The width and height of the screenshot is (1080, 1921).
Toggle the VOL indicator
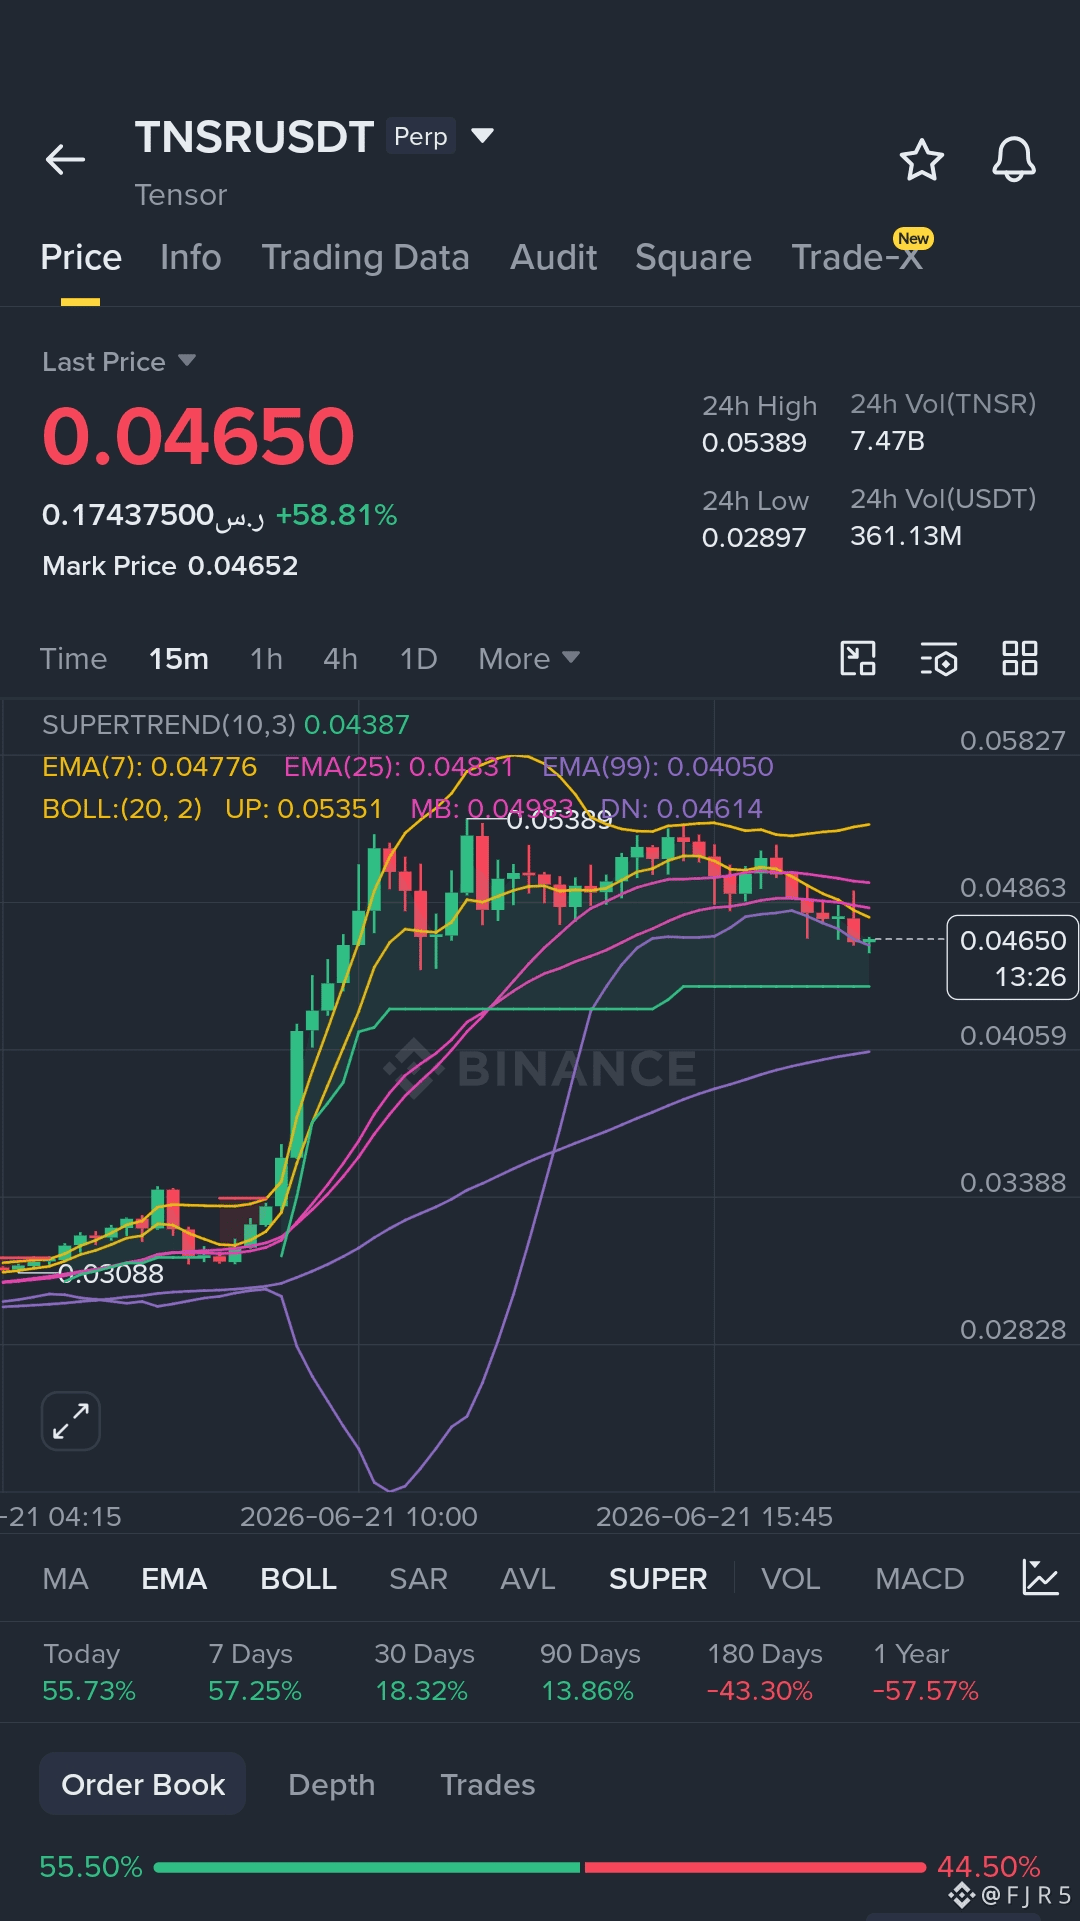coord(791,1578)
